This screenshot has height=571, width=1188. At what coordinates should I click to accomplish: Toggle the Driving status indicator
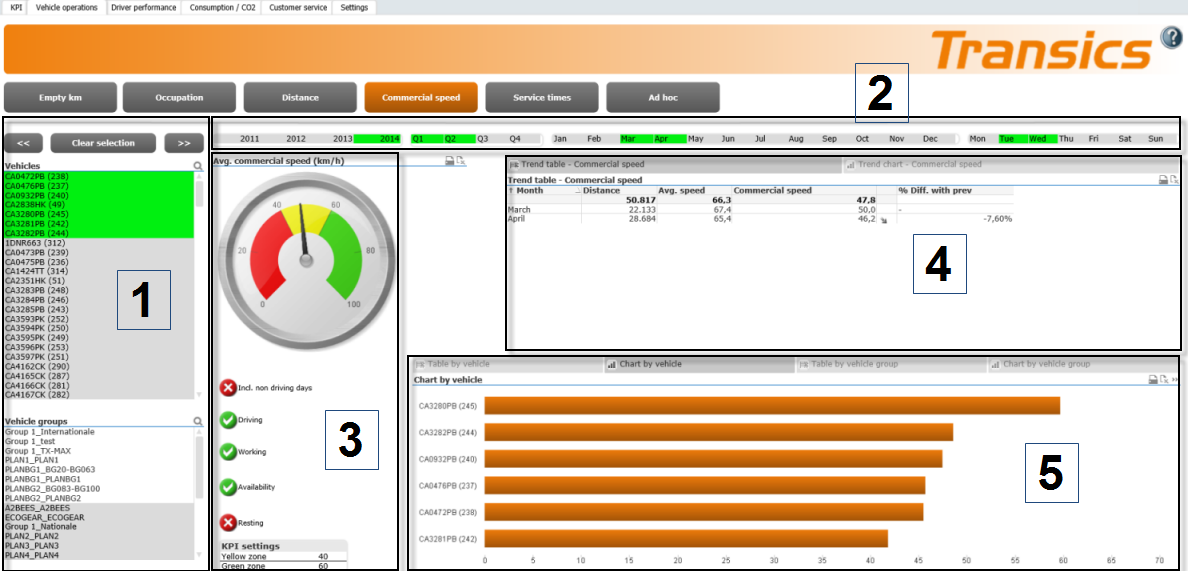coord(228,420)
